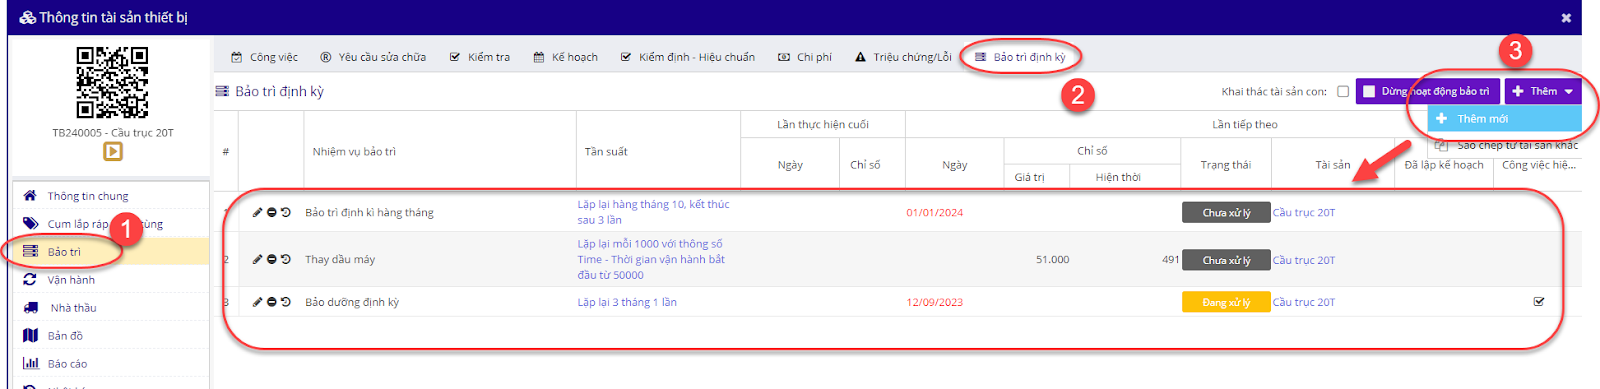Expand the Thêm dropdown button
Screen dimensions: 1600x389
click(x=1543, y=91)
